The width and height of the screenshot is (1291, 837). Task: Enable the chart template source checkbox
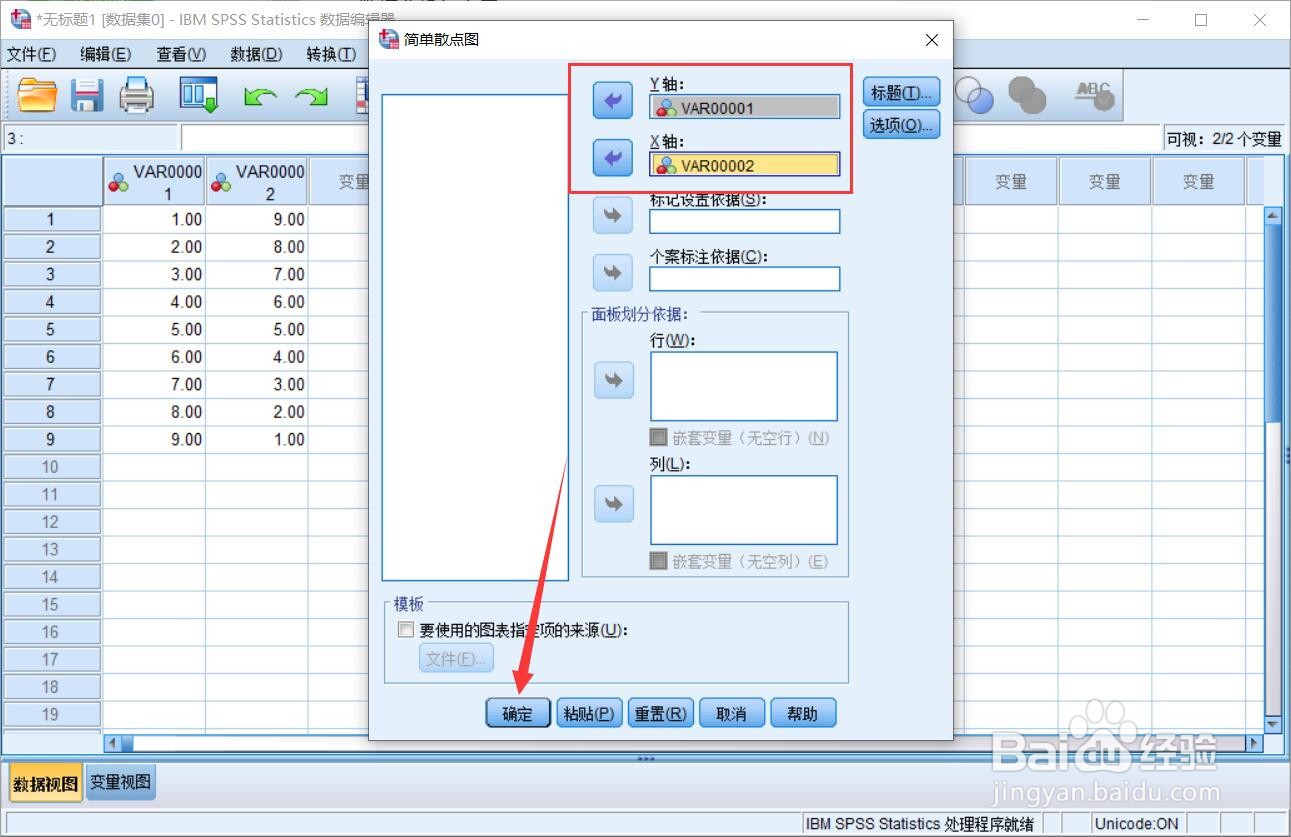(x=406, y=629)
